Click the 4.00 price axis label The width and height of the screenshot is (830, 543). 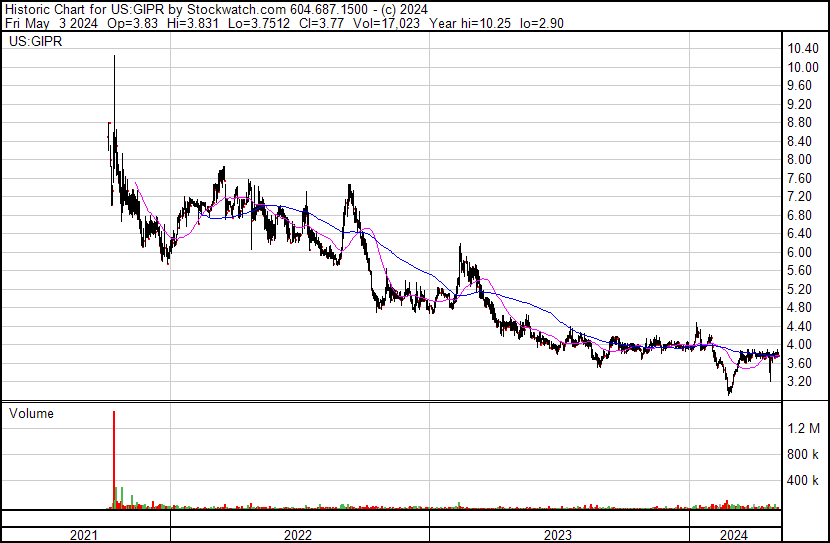tap(800, 345)
